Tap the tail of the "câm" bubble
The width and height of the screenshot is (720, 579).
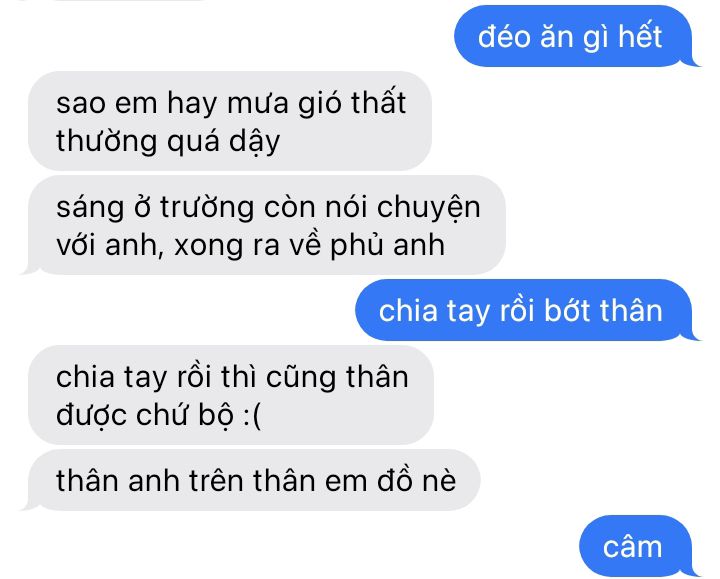click(x=695, y=570)
